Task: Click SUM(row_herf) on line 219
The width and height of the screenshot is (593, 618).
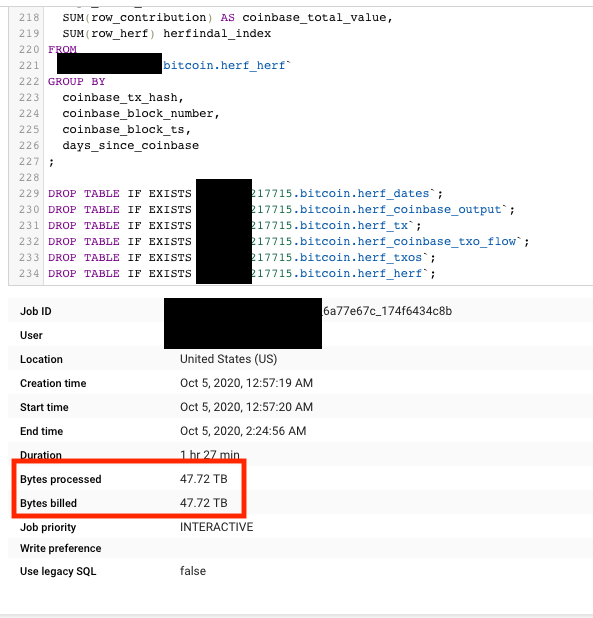Action: click(x=109, y=34)
